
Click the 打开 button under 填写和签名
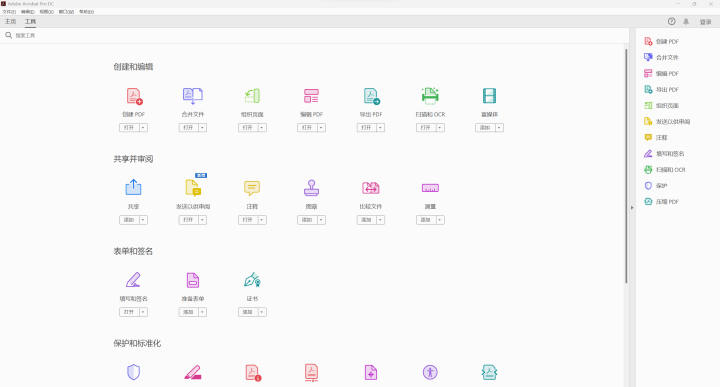pyautogui.click(x=129, y=312)
